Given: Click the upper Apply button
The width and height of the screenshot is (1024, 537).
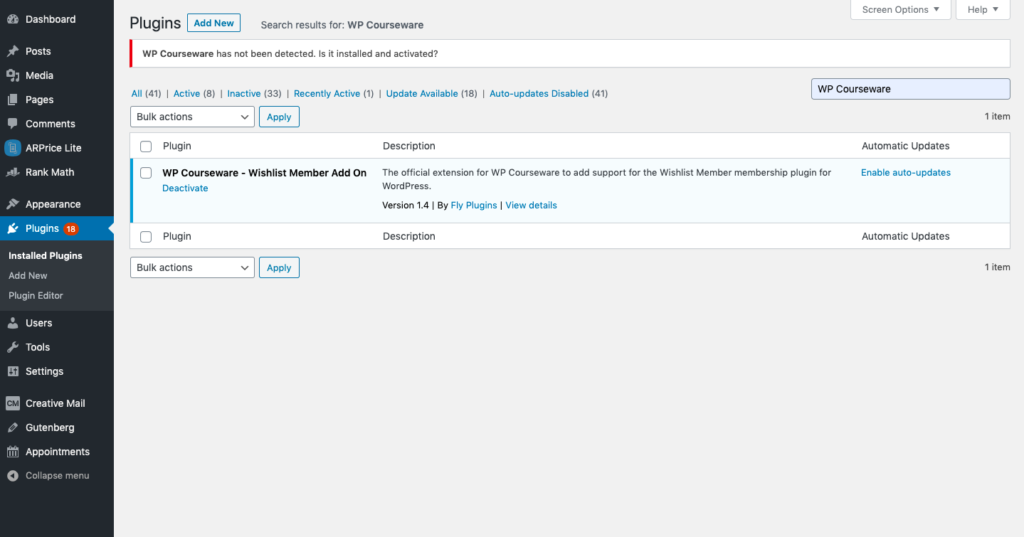Looking at the screenshot, I should click(279, 117).
